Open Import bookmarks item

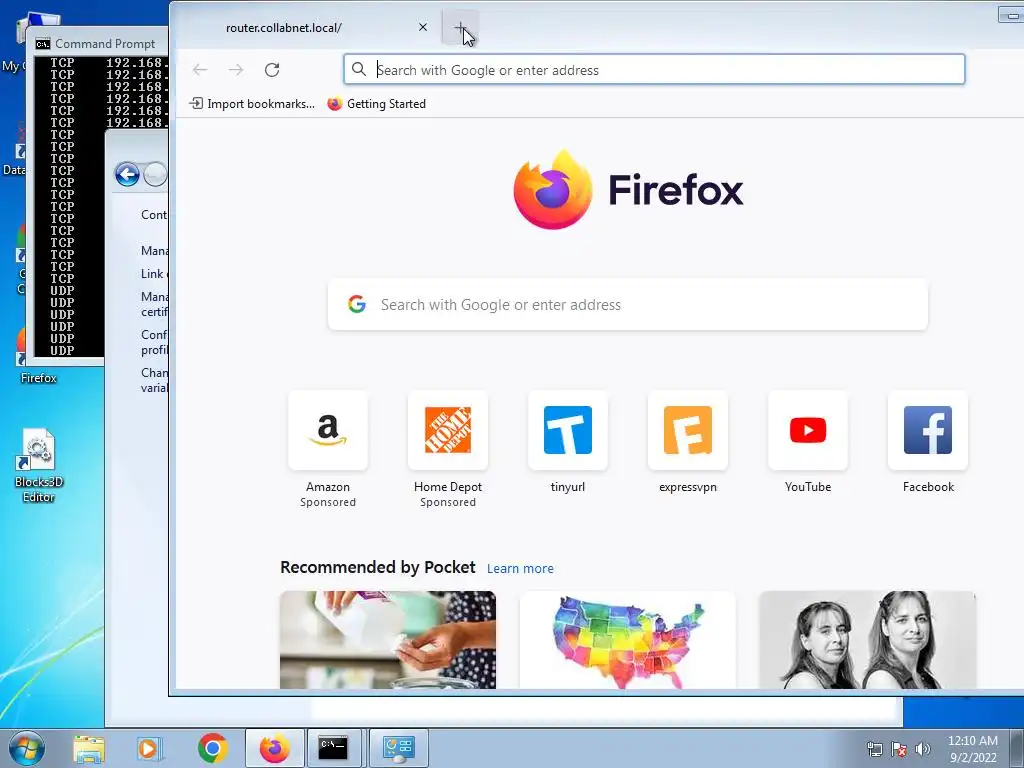(x=252, y=104)
